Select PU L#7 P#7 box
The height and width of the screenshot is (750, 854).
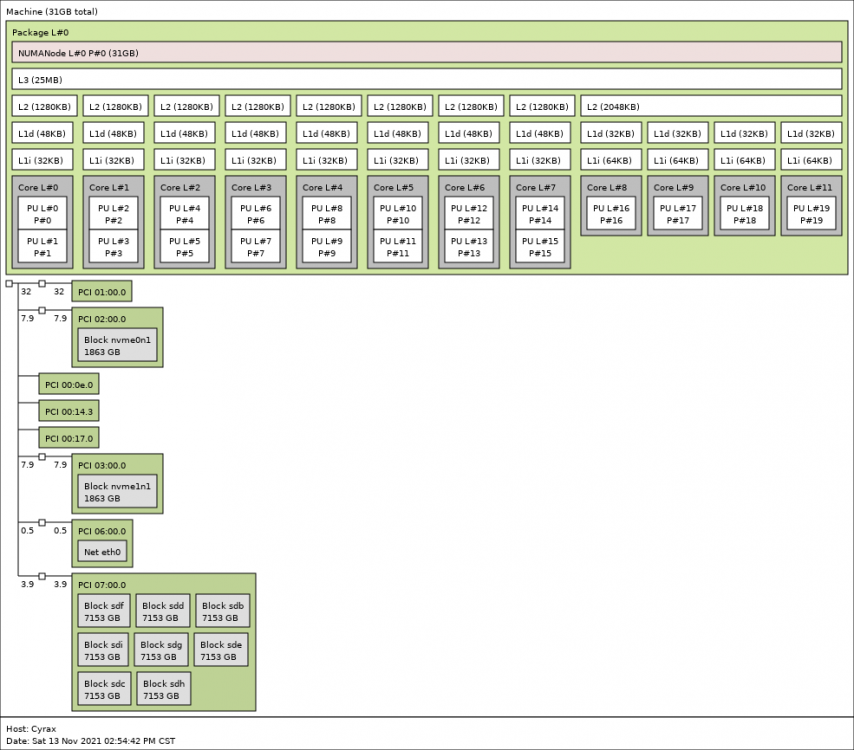pos(255,247)
